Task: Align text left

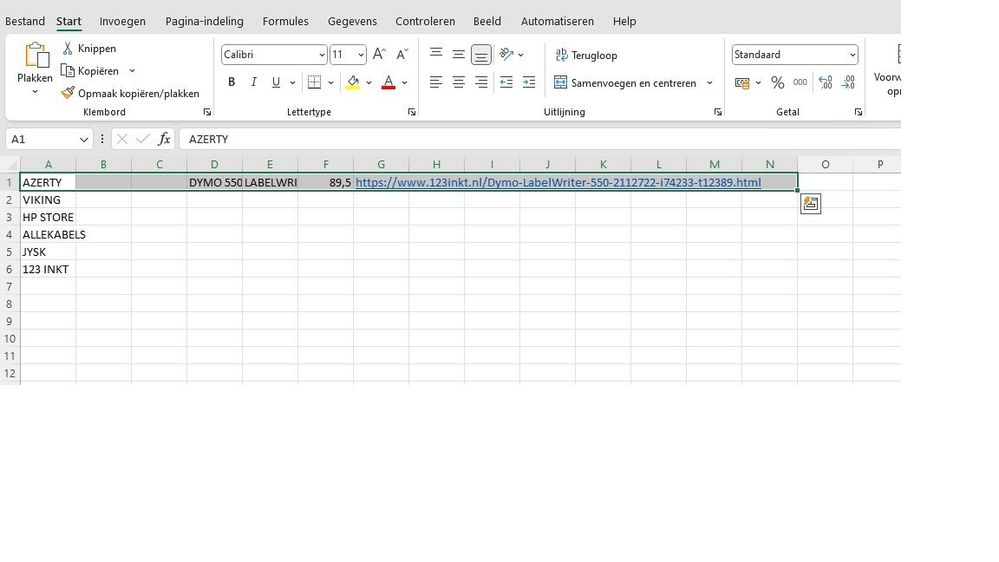Action: (x=436, y=82)
